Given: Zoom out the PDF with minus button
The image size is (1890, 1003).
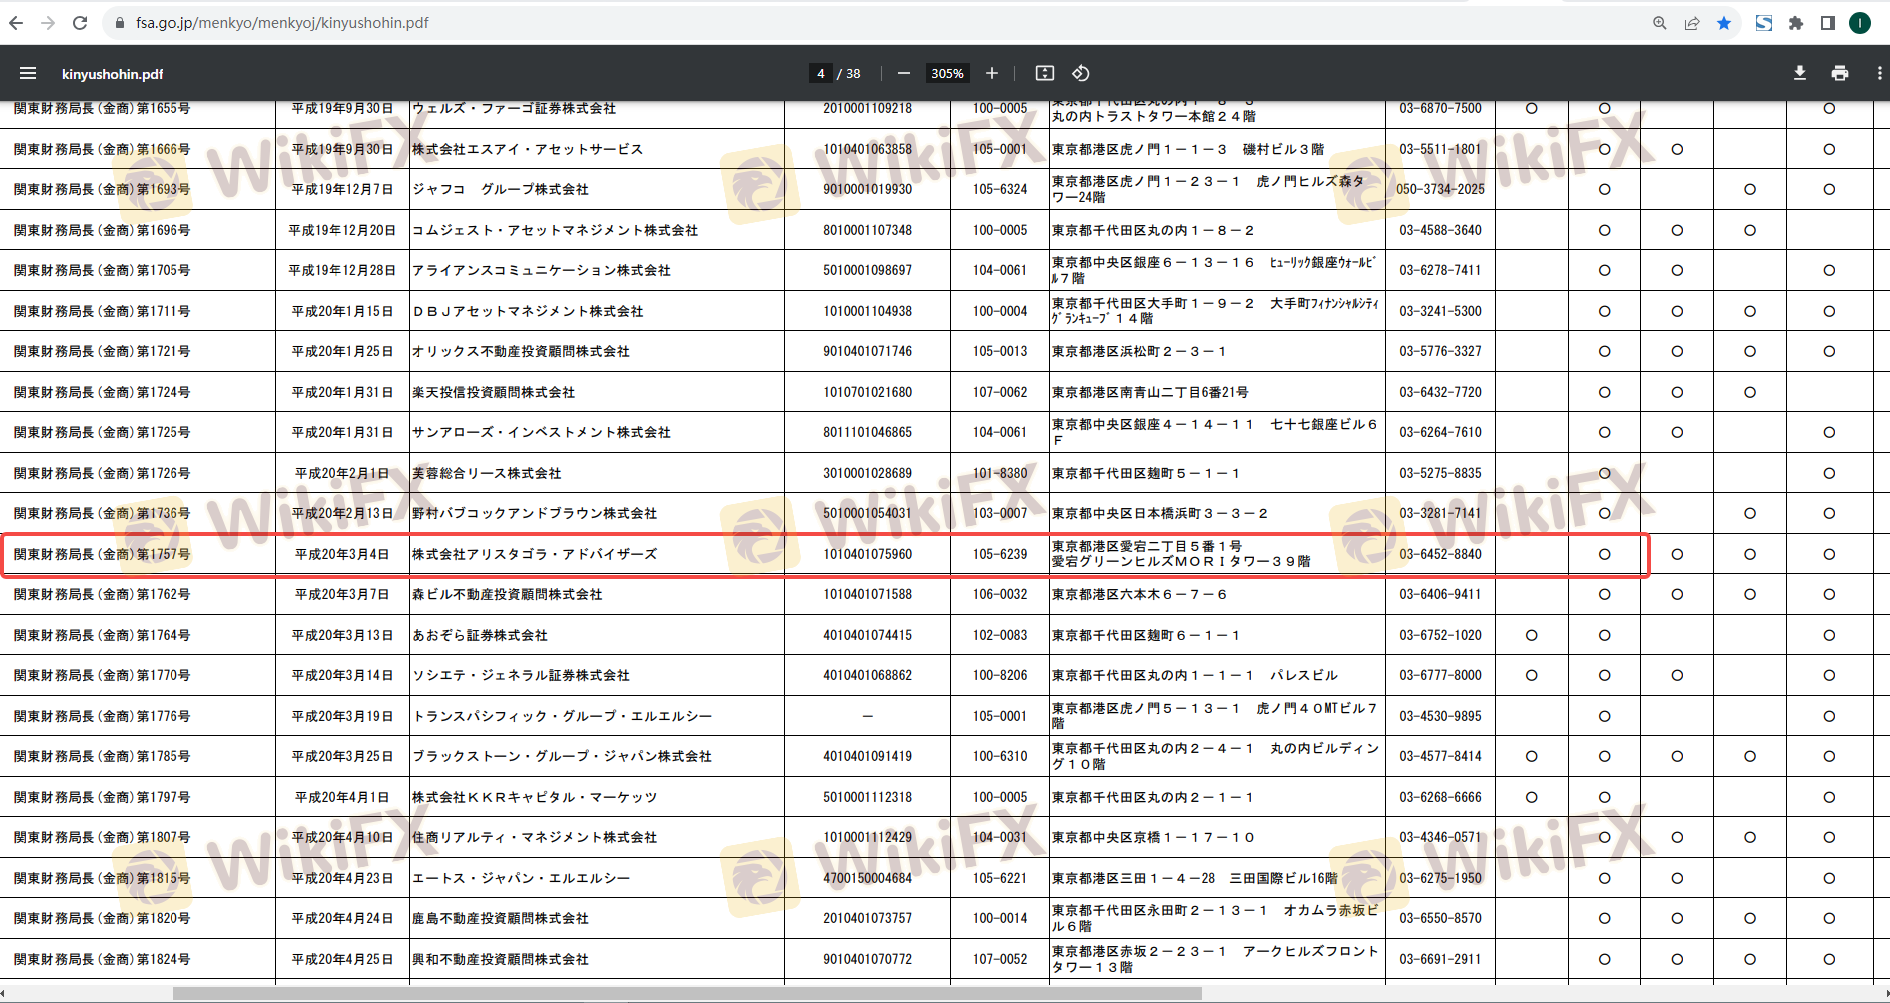Looking at the screenshot, I should 904,73.
